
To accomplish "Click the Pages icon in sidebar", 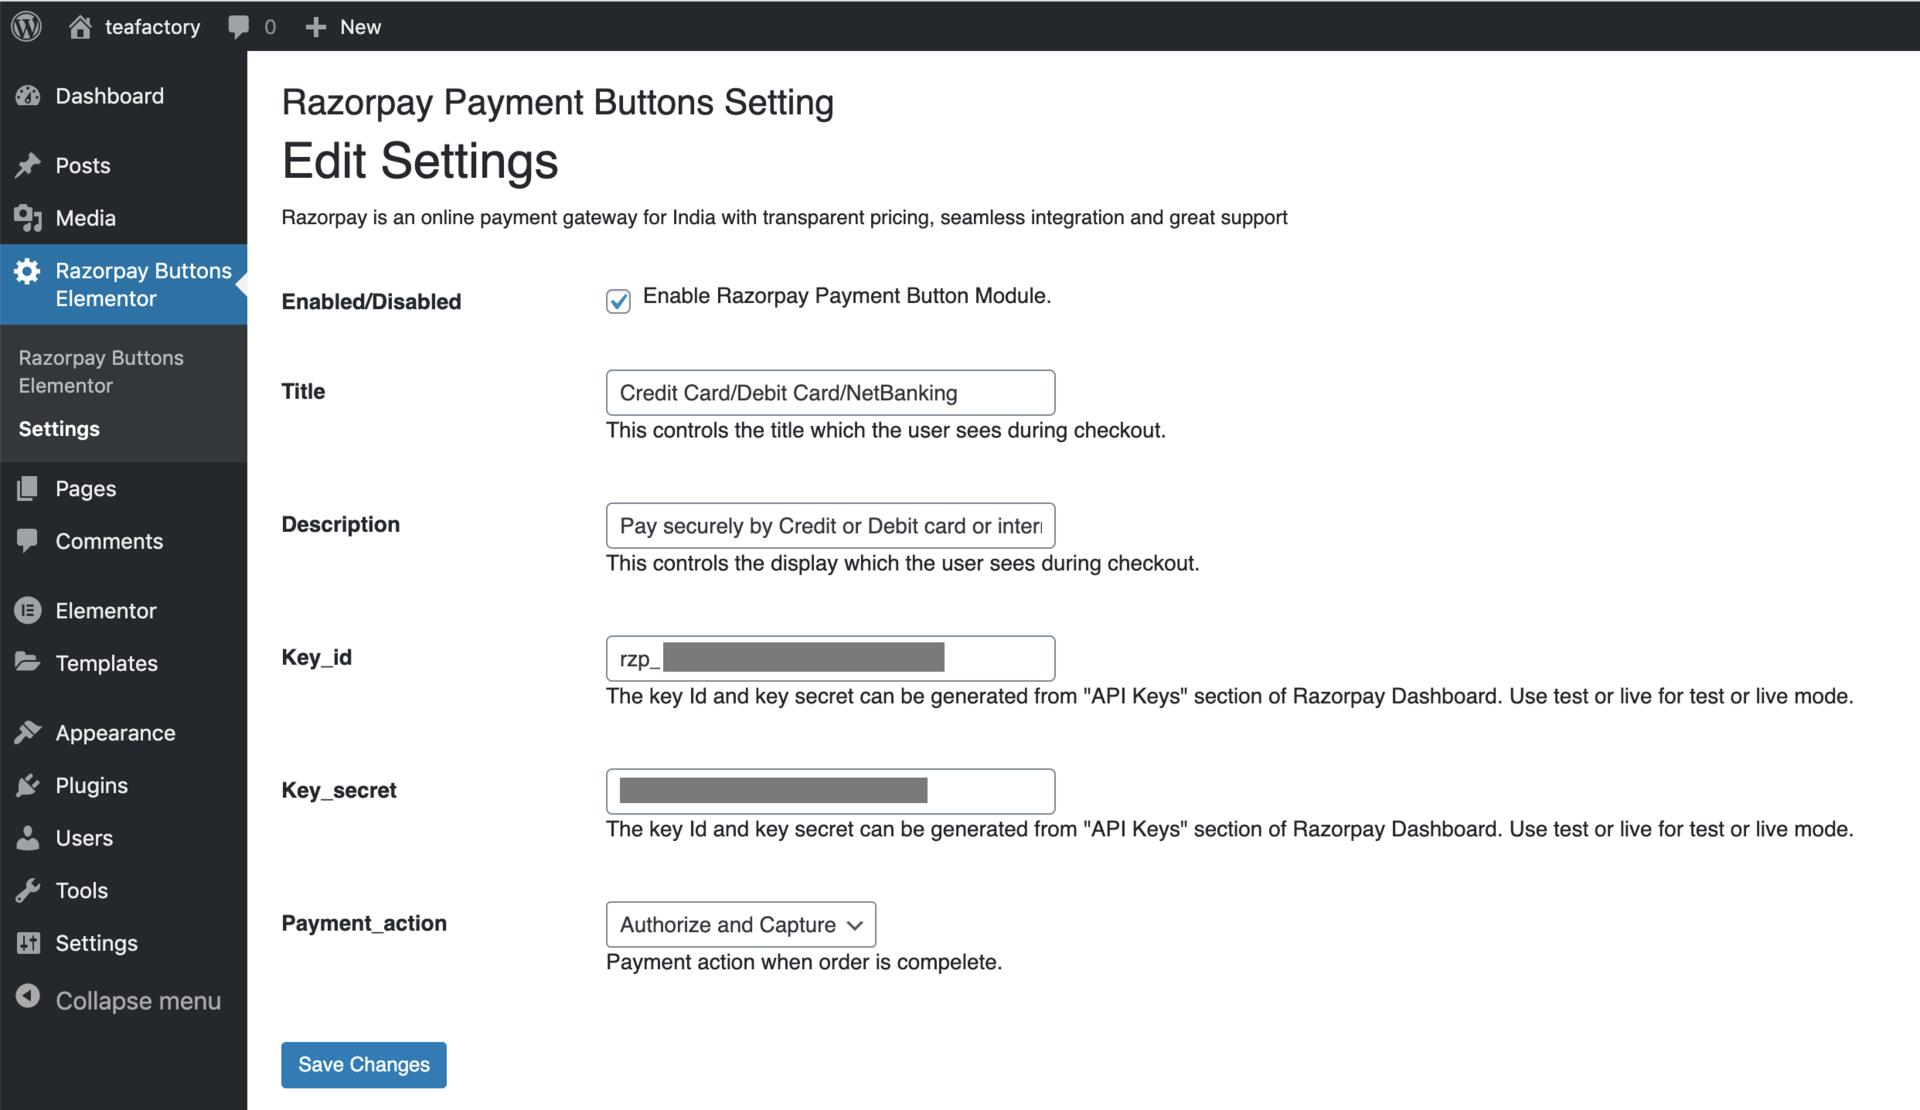I will [x=28, y=488].
